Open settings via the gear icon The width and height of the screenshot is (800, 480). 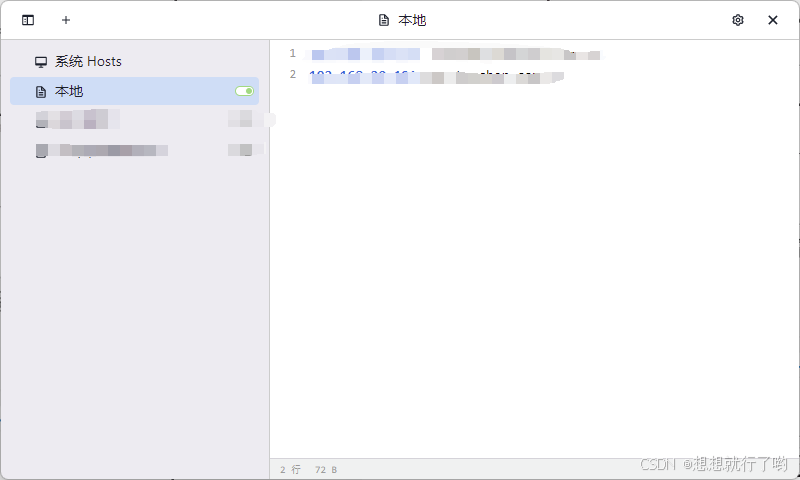point(738,20)
